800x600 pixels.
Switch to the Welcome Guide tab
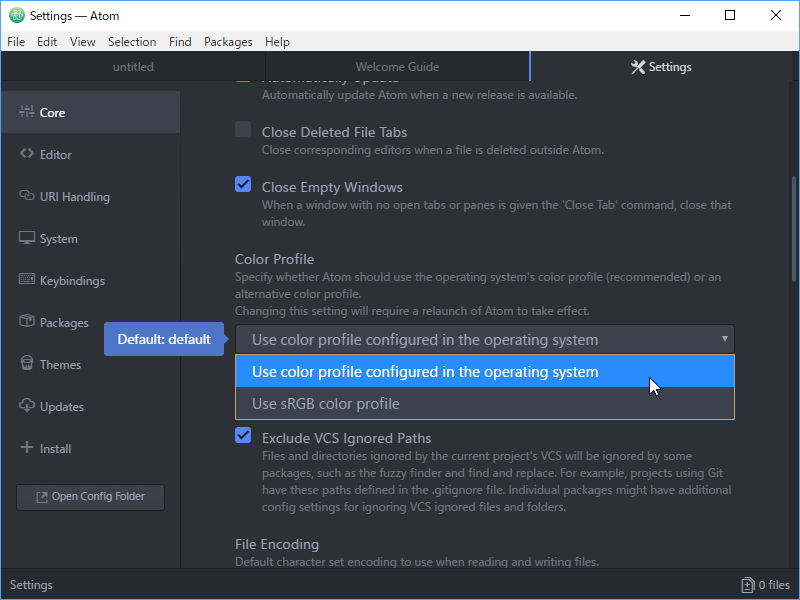pyautogui.click(x=397, y=67)
